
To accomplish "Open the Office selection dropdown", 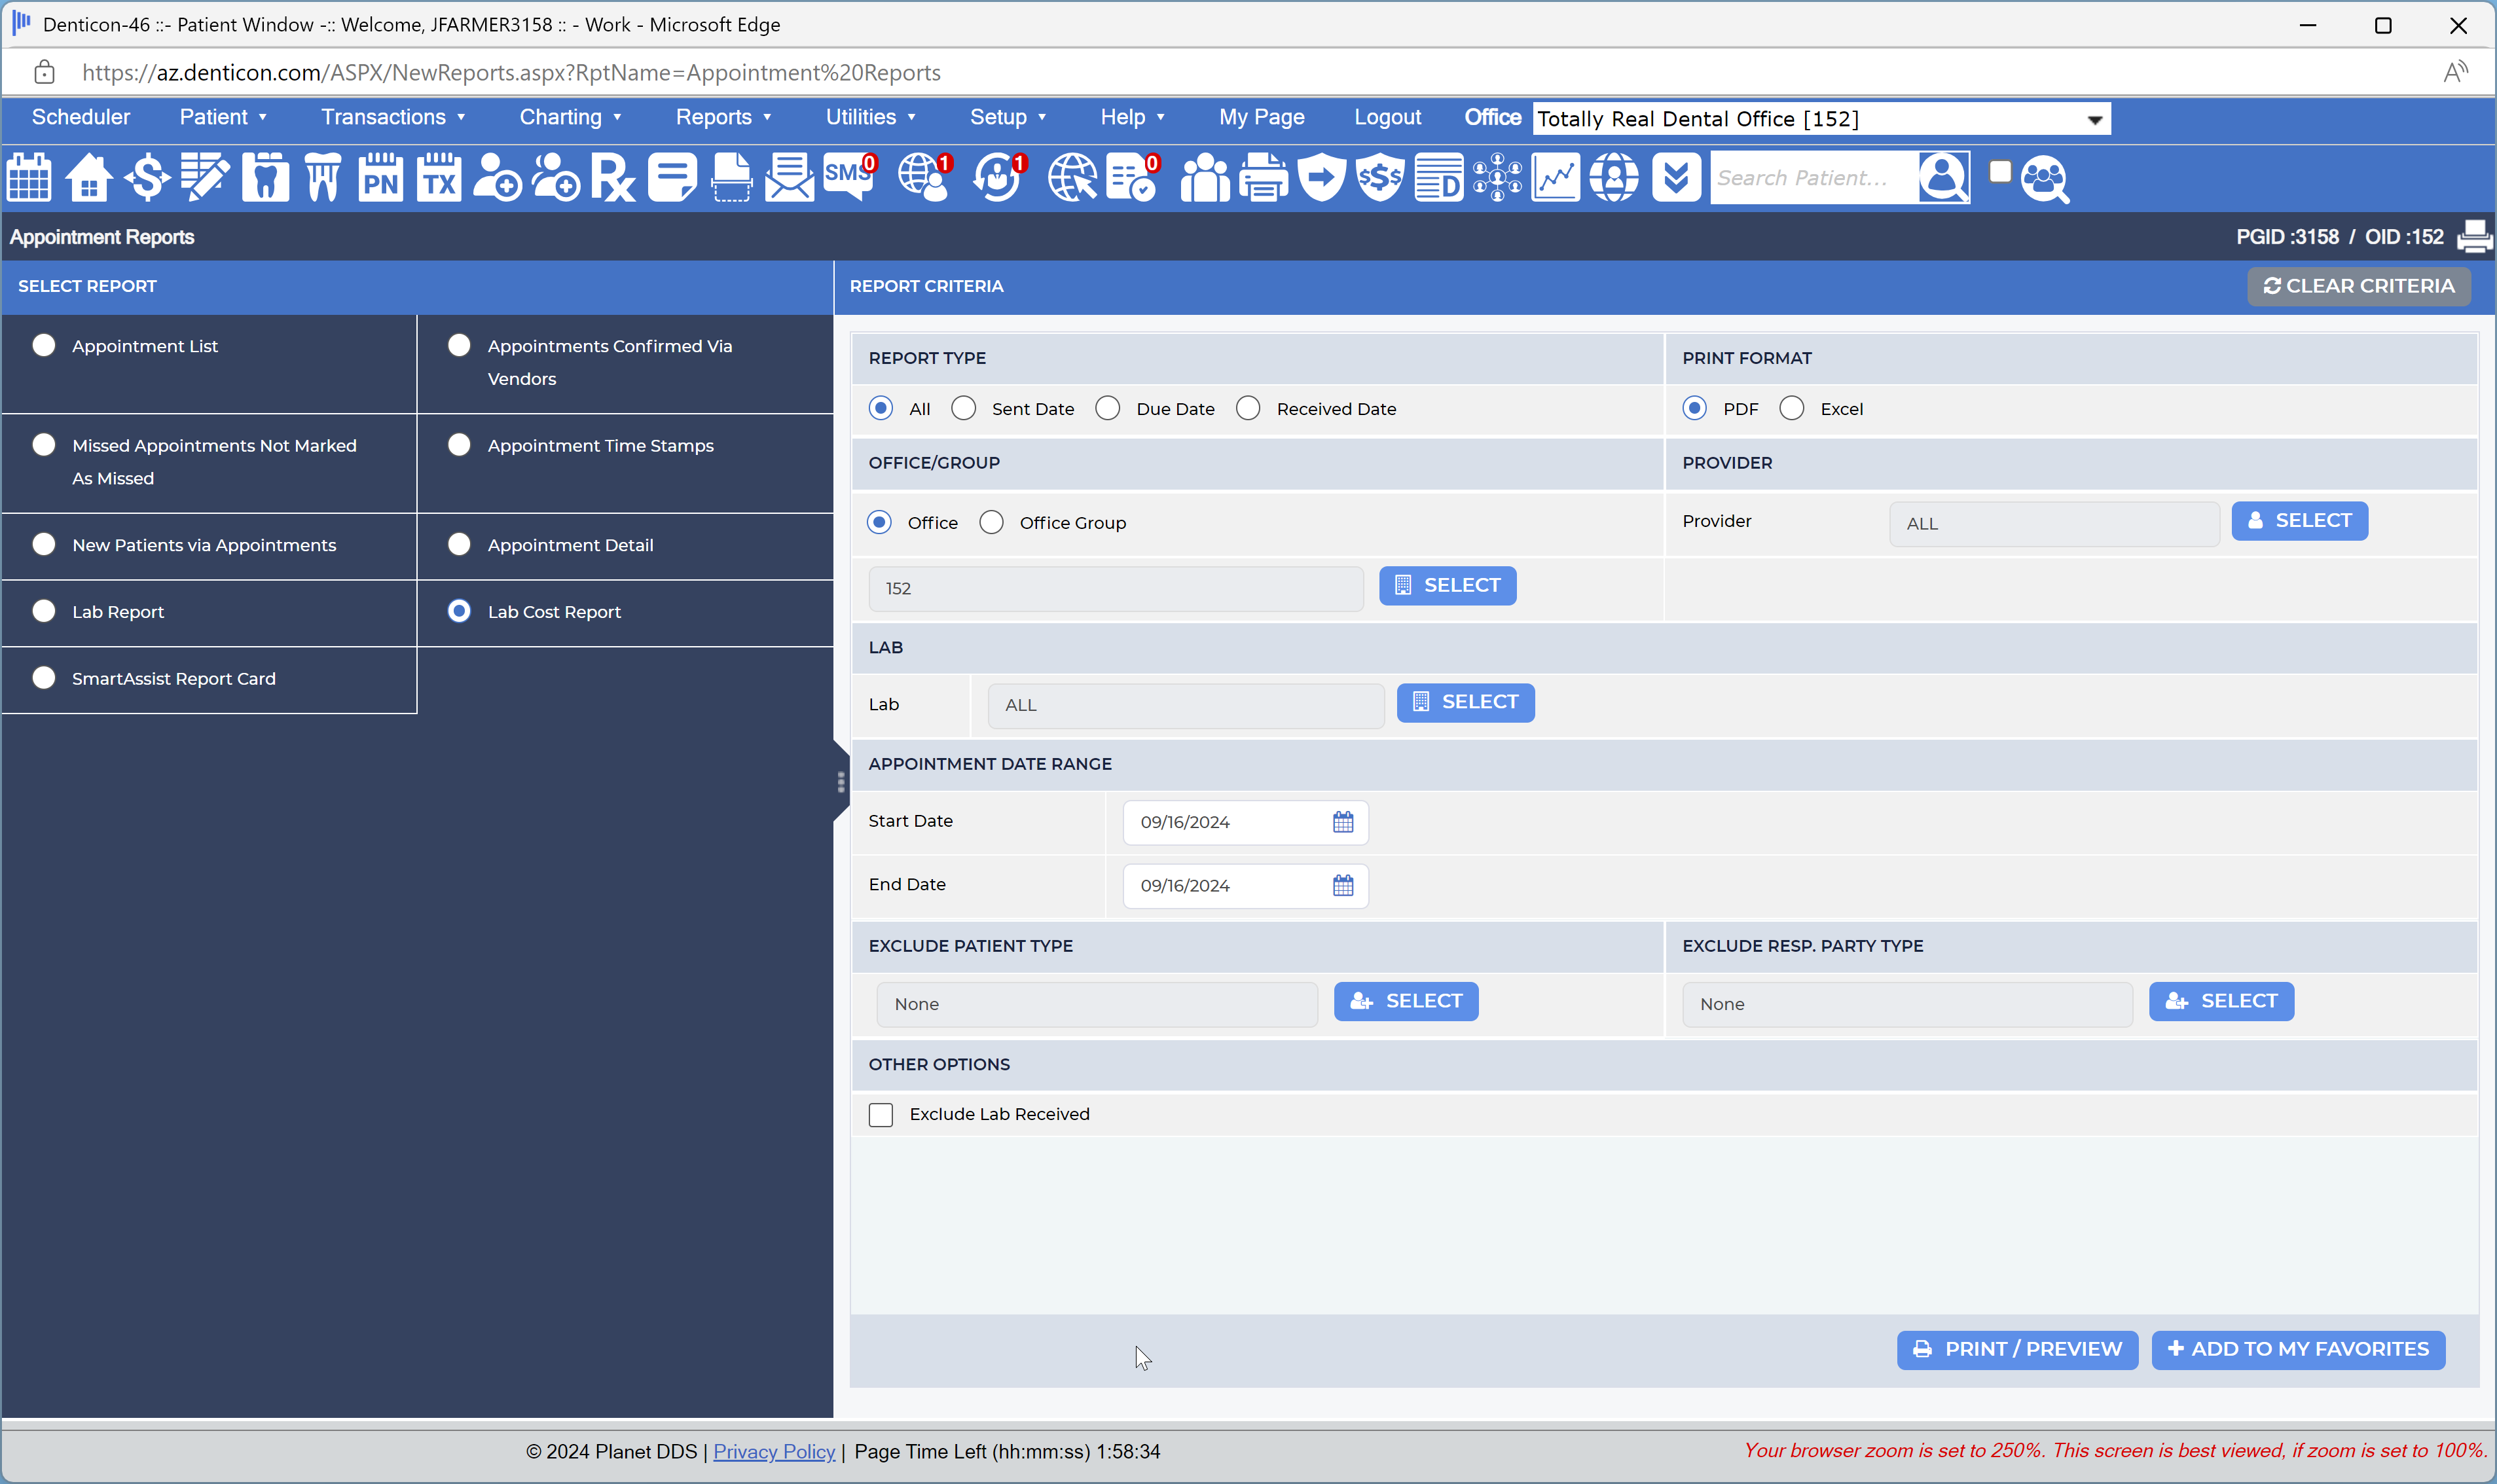I will 1821,119.
